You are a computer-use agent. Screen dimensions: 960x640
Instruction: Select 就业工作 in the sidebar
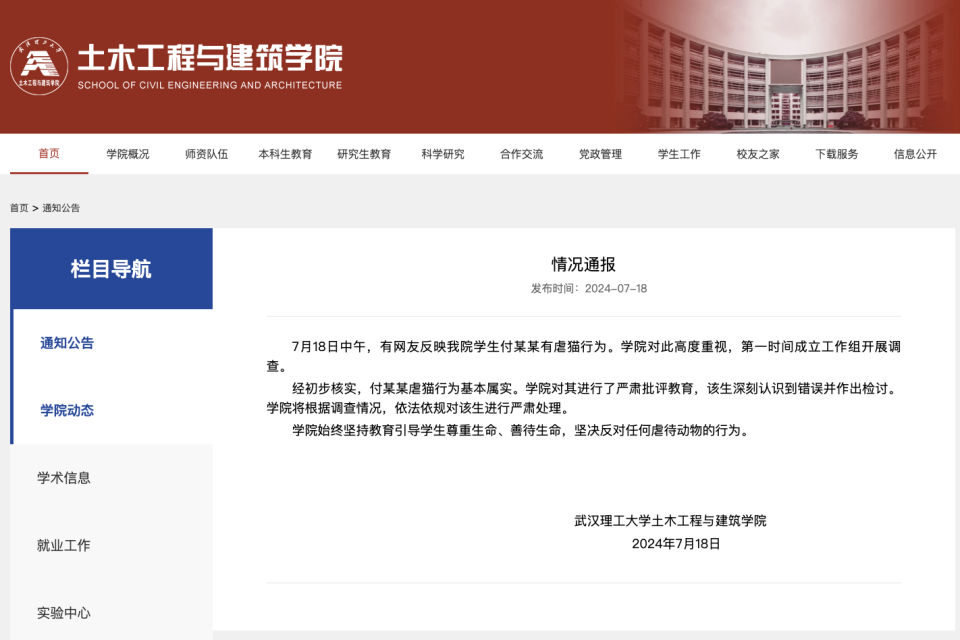click(64, 545)
